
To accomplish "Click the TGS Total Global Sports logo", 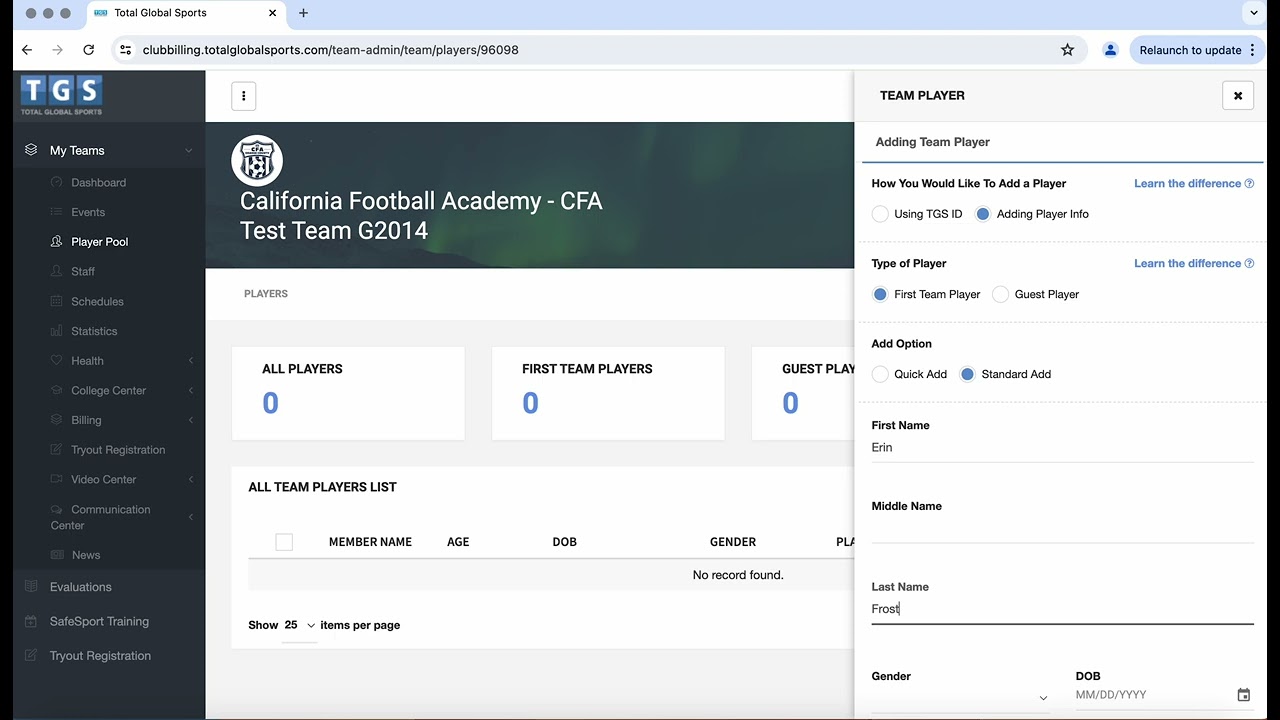I will [x=61, y=96].
